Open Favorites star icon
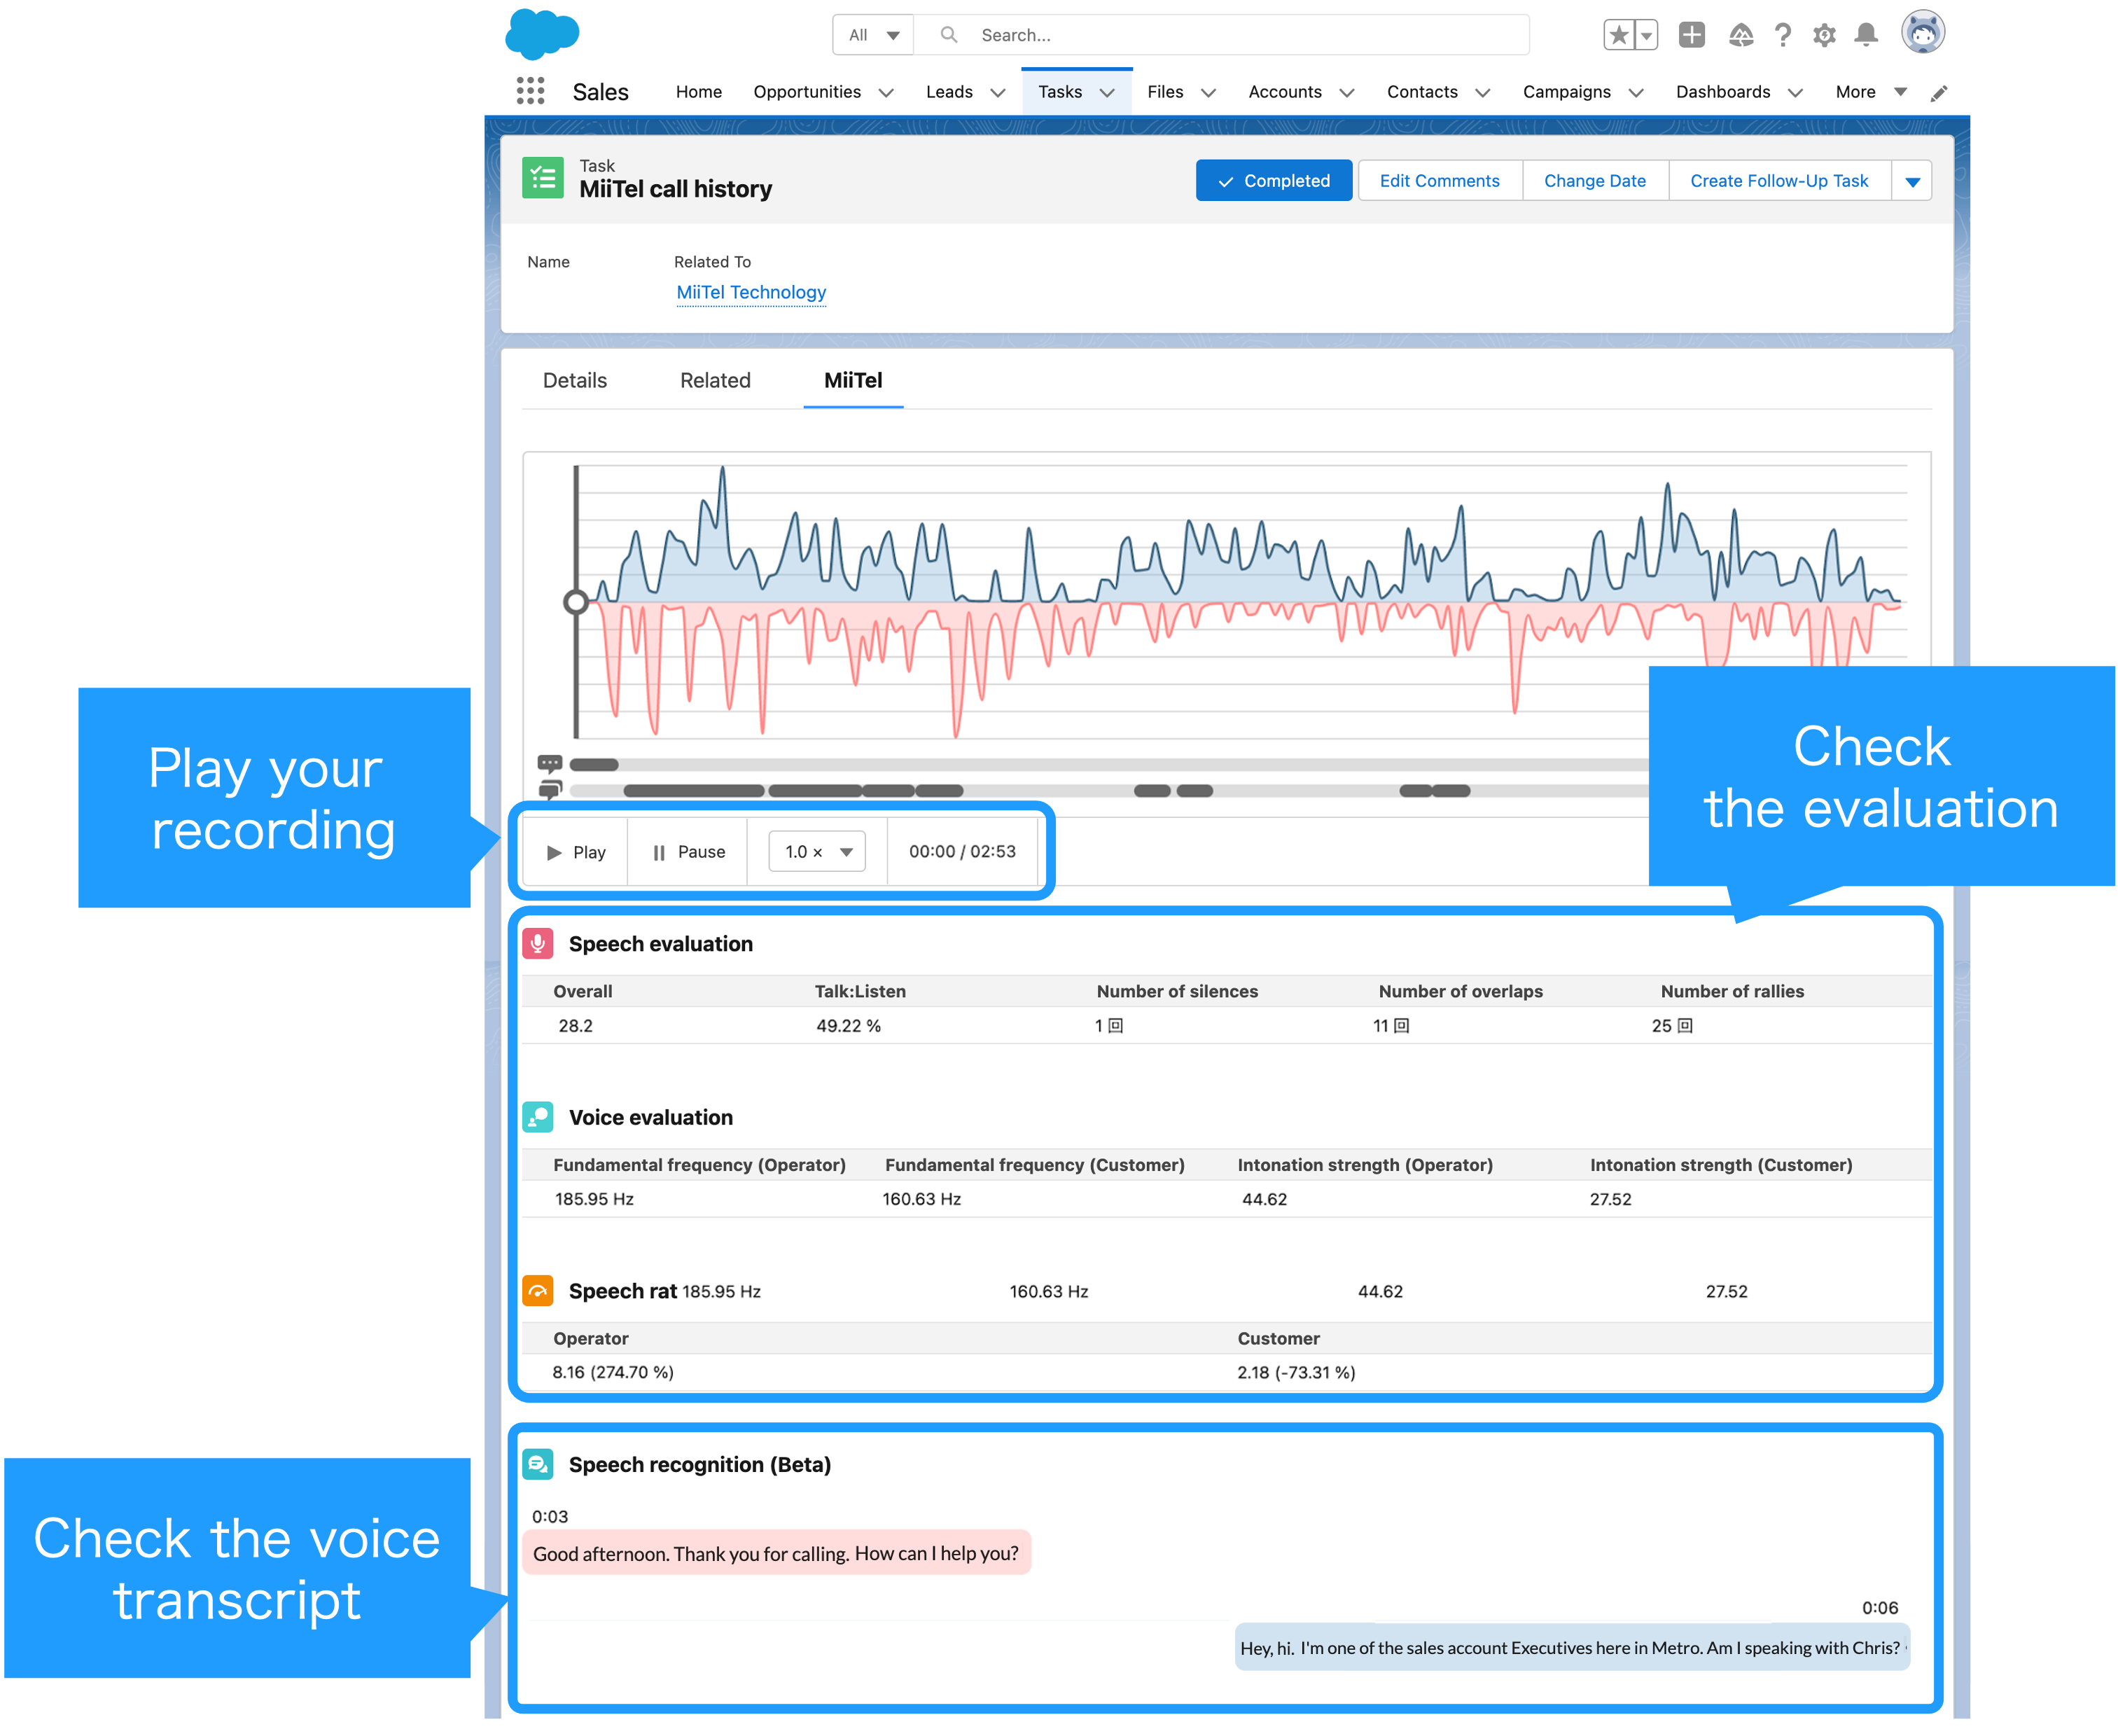This screenshot has height=1736, width=2118. point(1619,35)
